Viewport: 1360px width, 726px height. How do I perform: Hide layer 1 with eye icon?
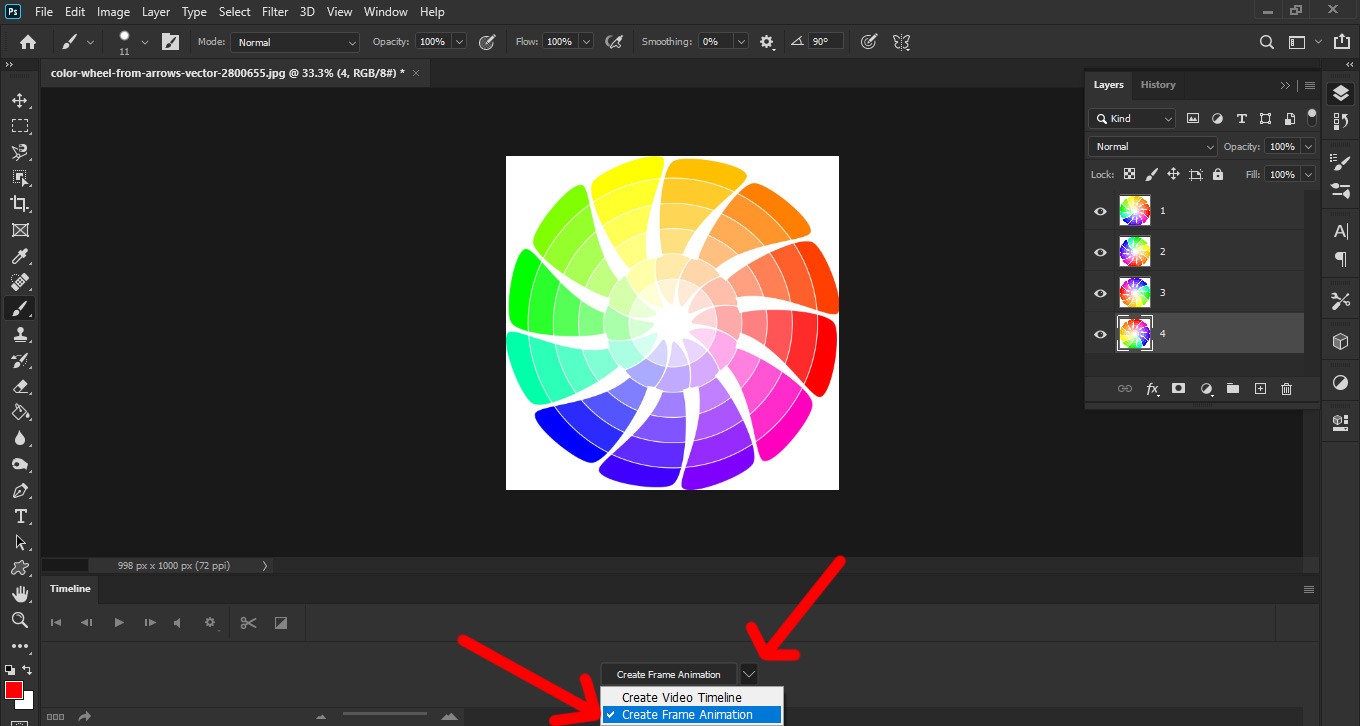pyautogui.click(x=1100, y=211)
